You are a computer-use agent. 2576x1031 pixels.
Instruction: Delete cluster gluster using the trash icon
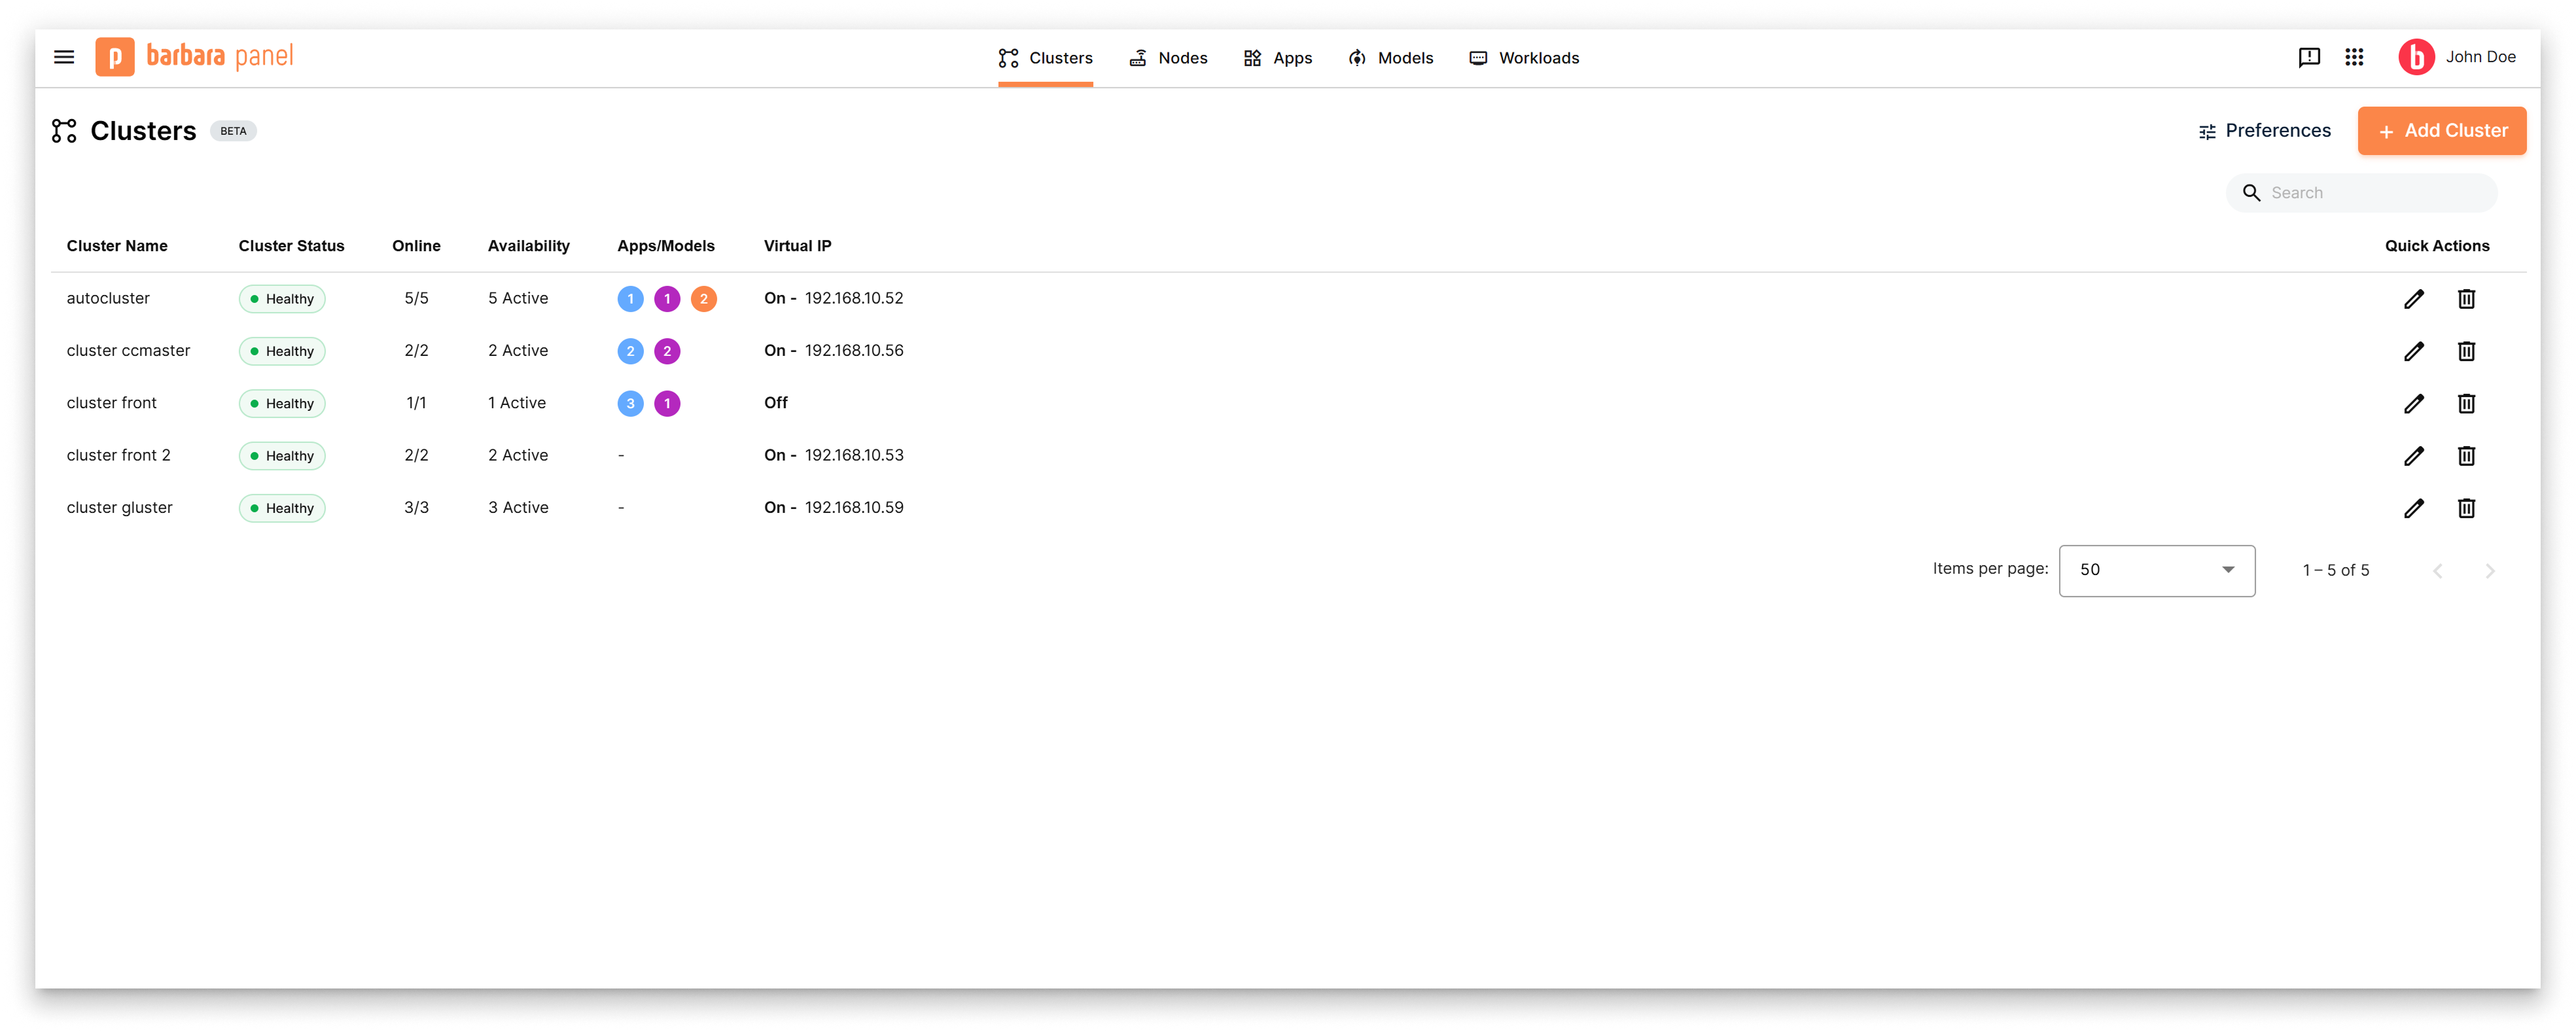[x=2467, y=508]
